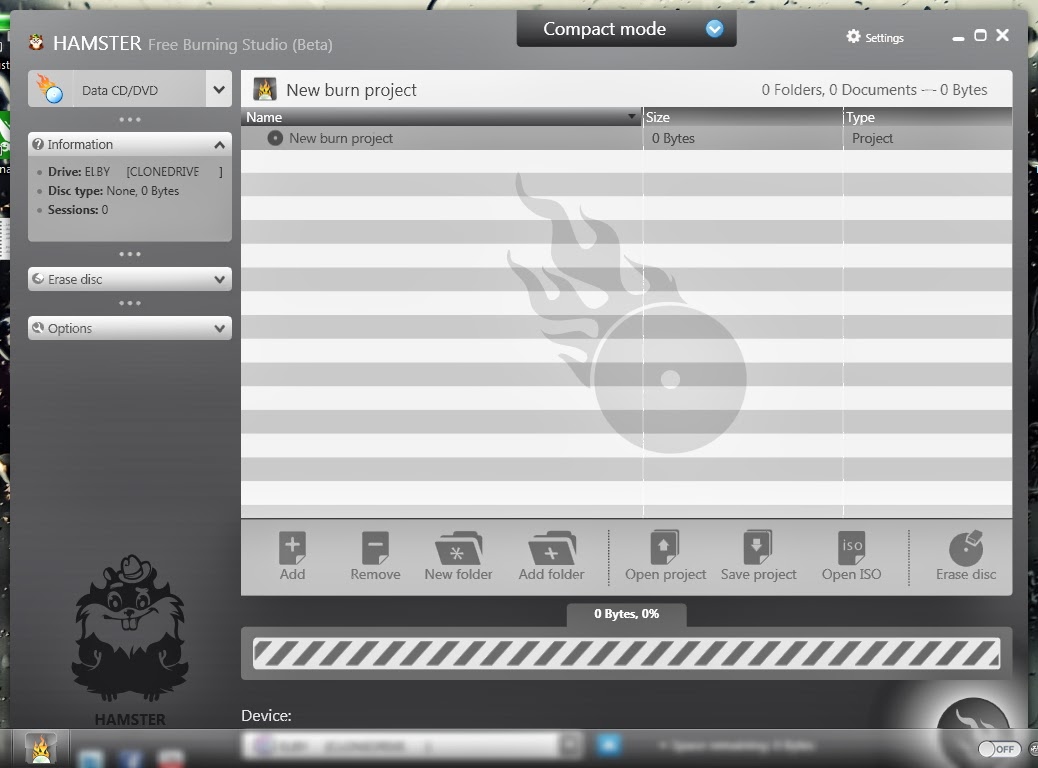Click the burning disc icon for Data CD/DVD
Viewport: 1038px width, 768px height.
pyautogui.click(x=50, y=89)
